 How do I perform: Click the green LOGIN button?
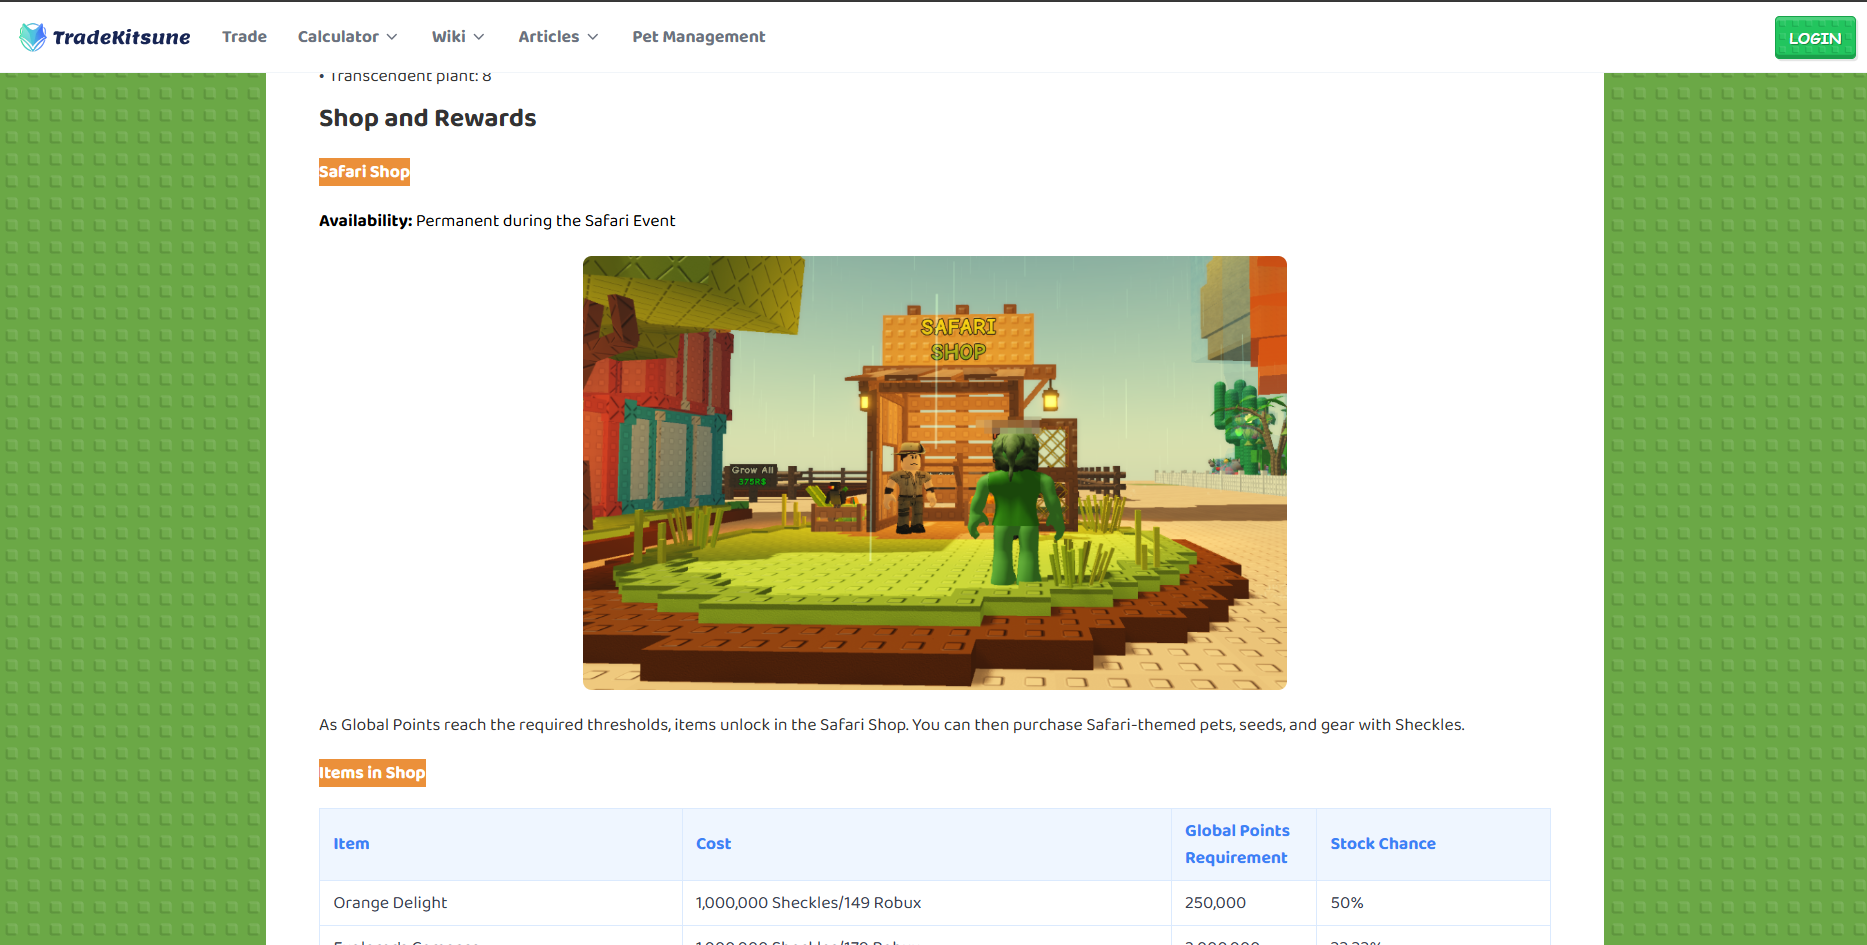tap(1815, 38)
